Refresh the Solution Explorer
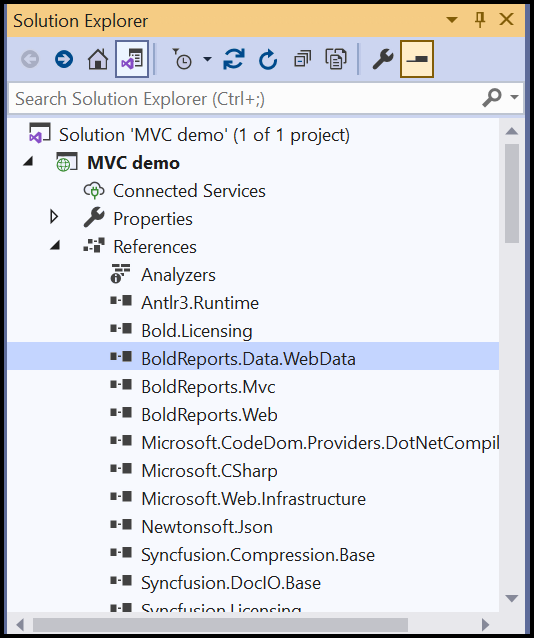Viewport: 534px width, 638px height. click(268, 59)
